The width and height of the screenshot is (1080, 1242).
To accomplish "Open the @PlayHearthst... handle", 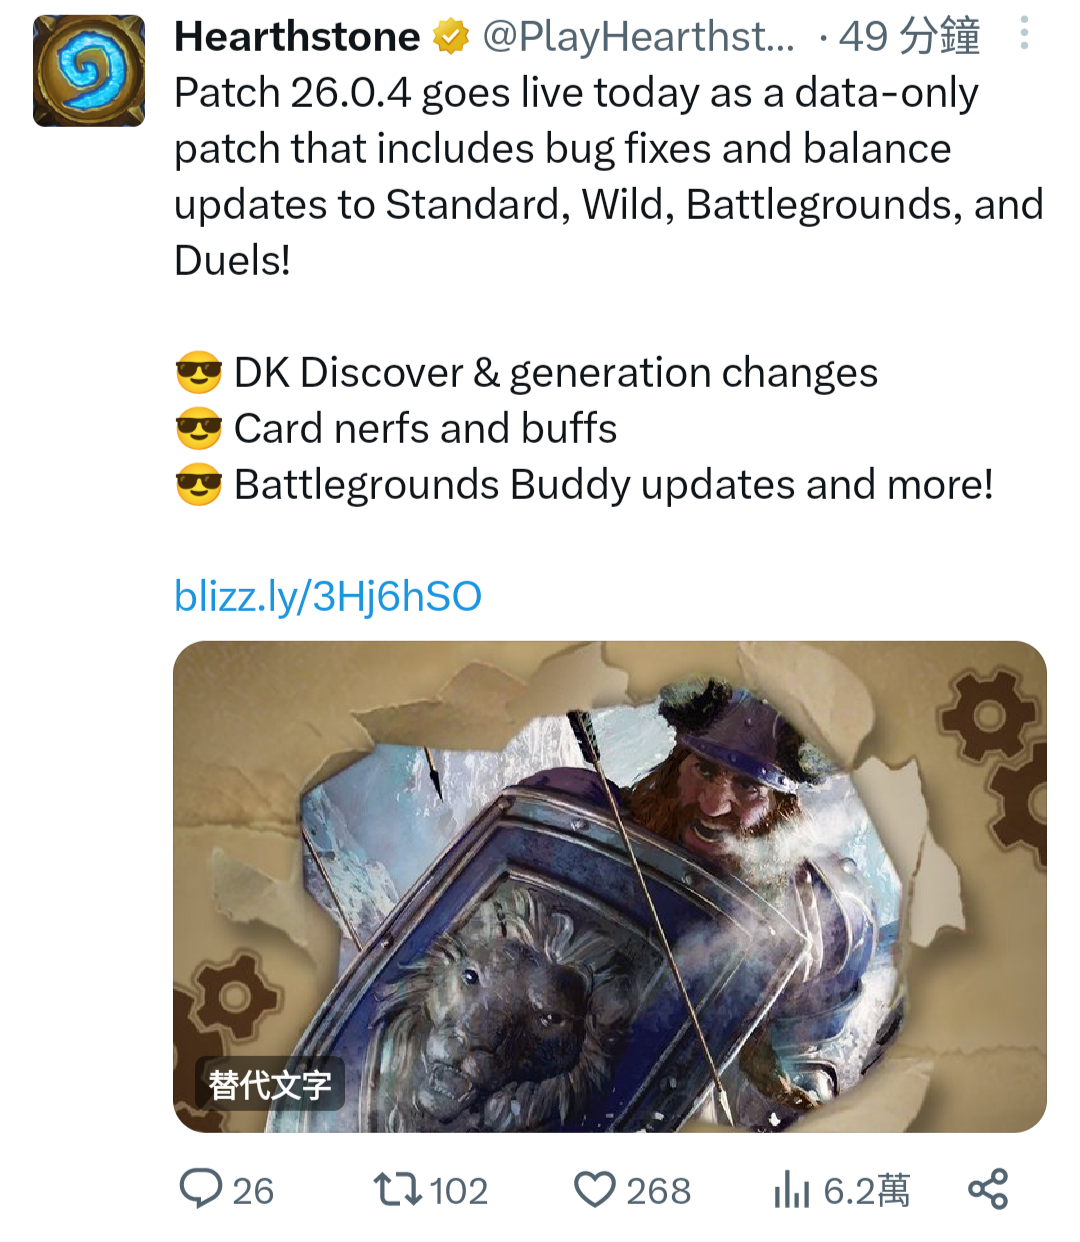I will (x=639, y=37).
